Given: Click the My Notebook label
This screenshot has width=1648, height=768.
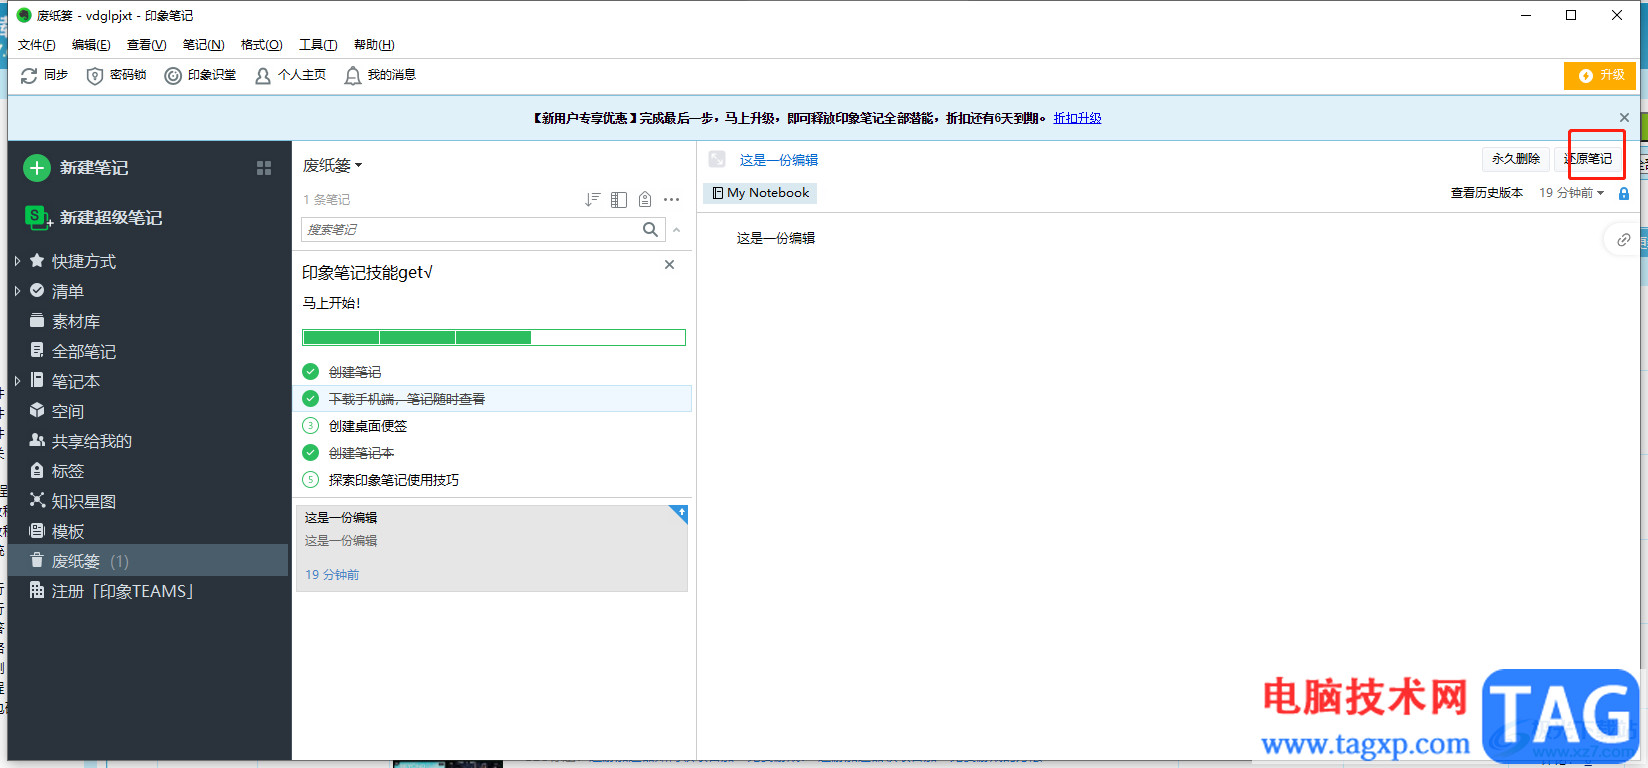Looking at the screenshot, I should coord(760,193).
